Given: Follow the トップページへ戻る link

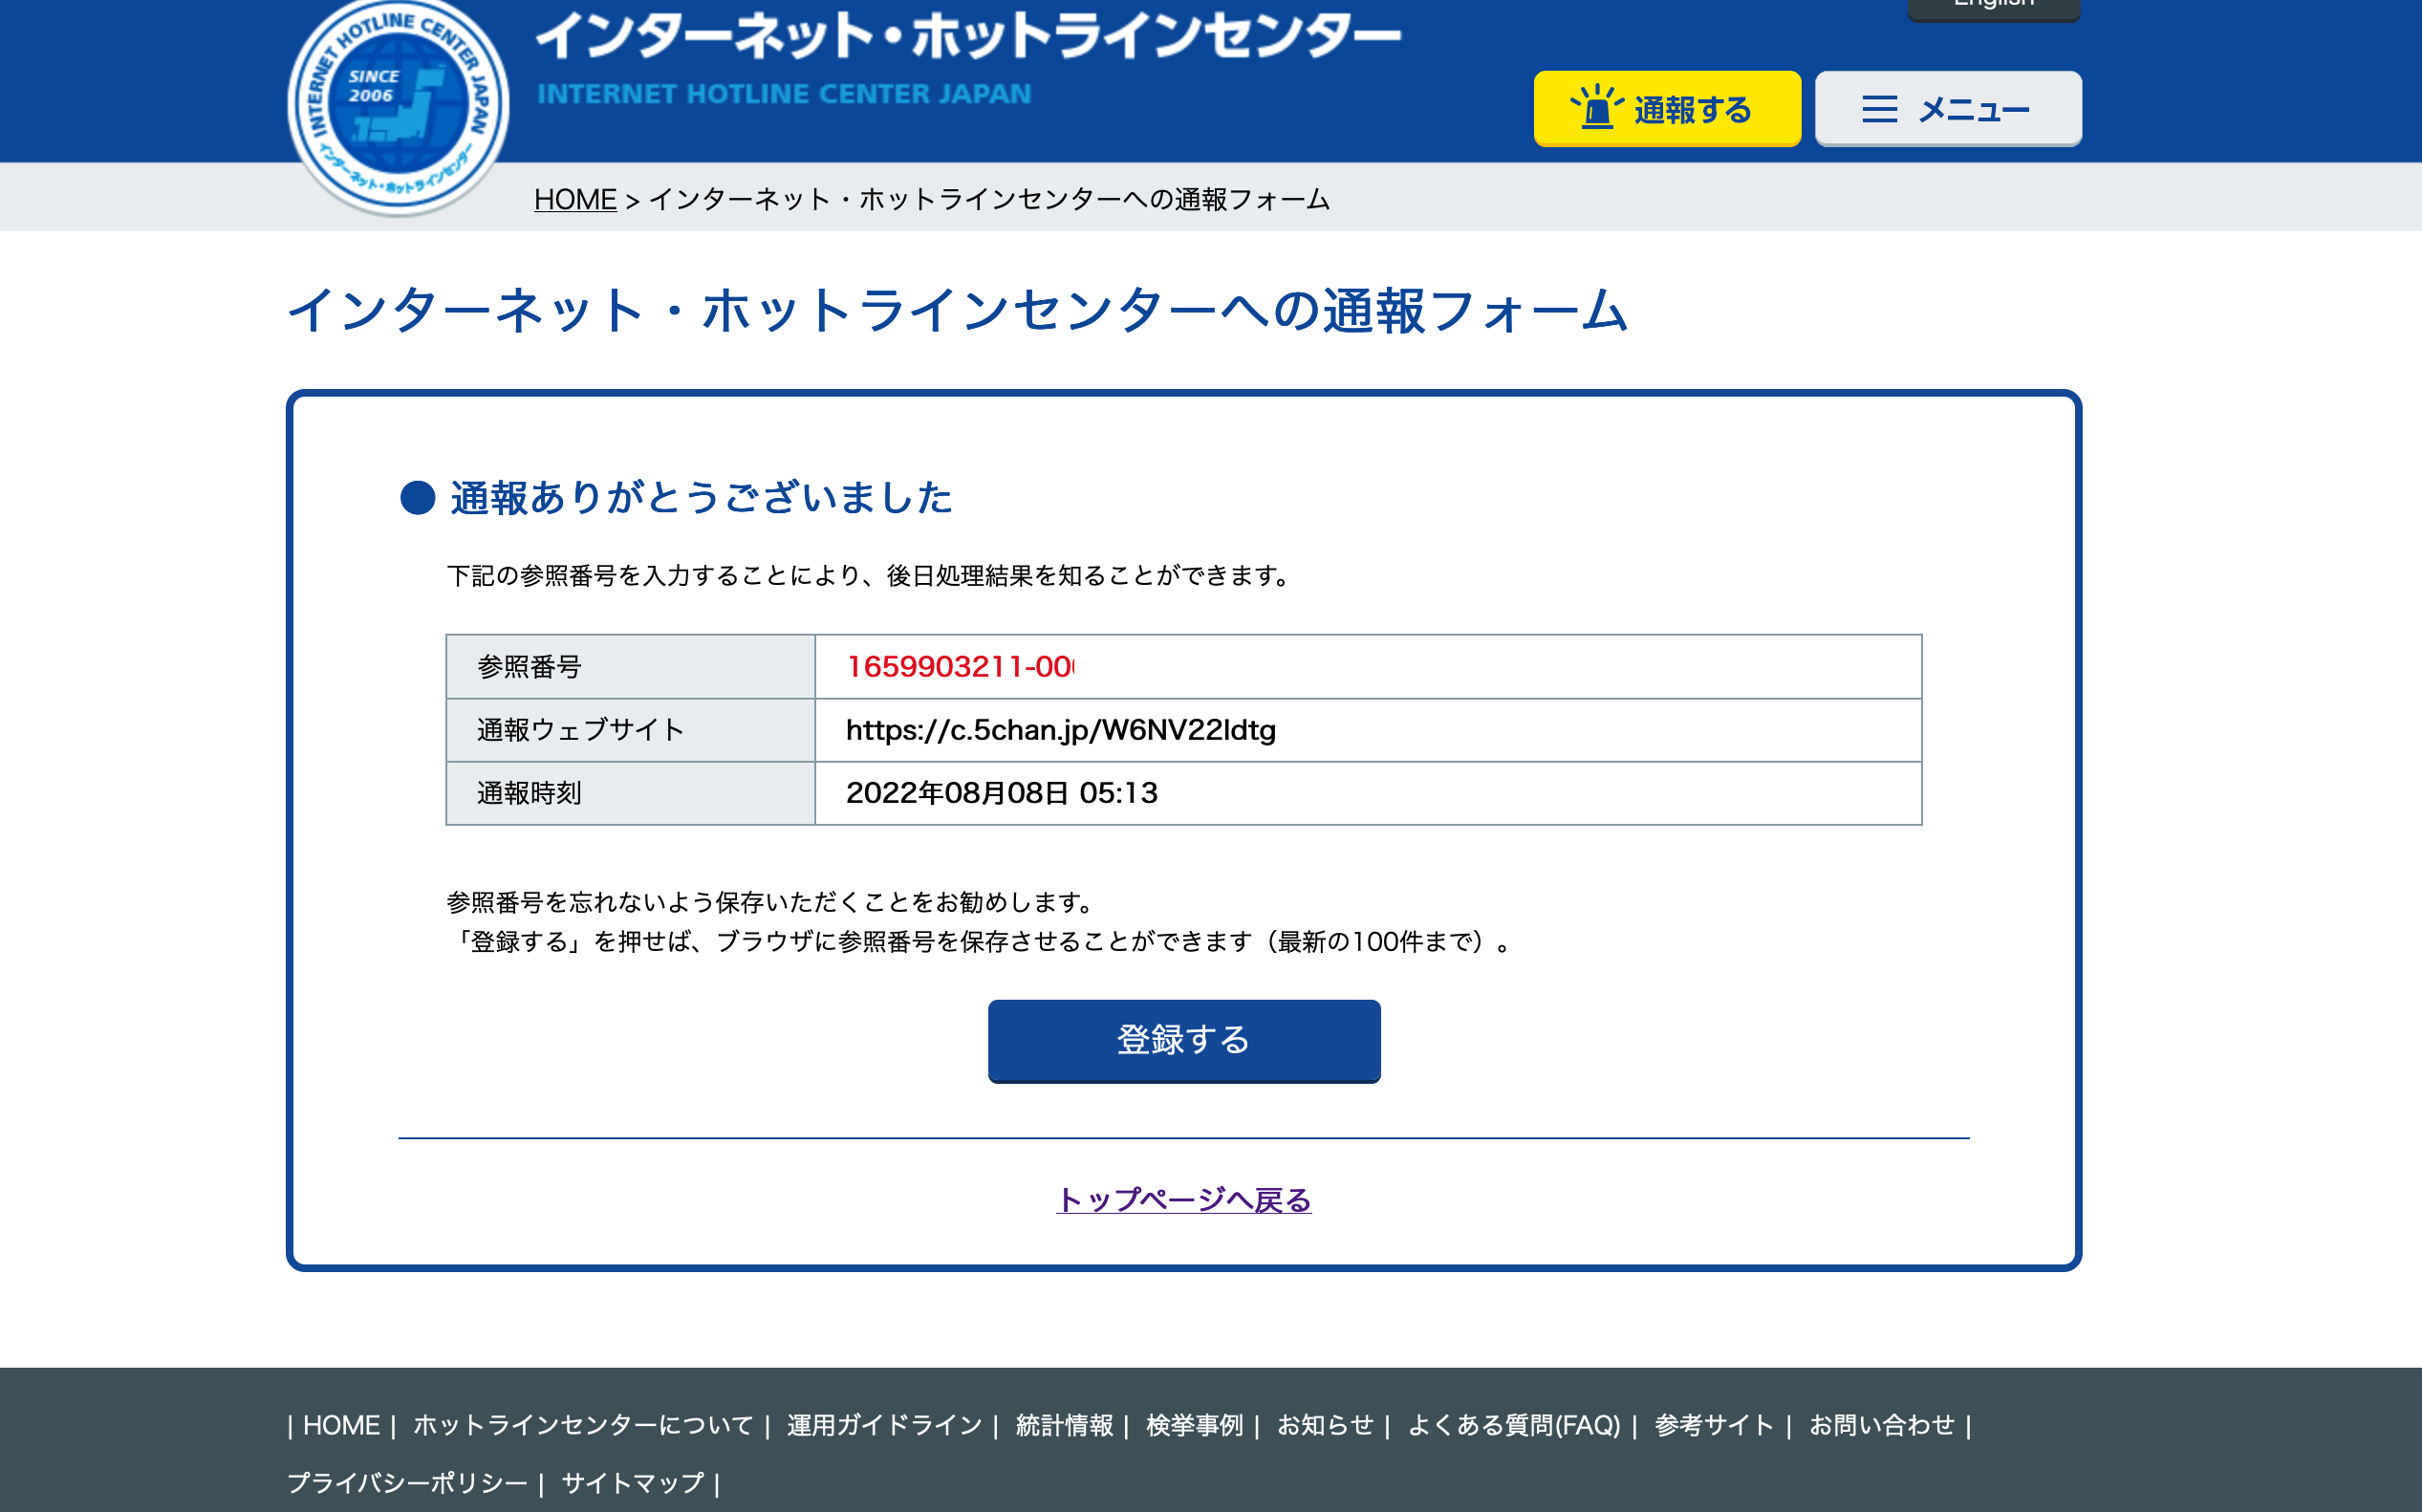Looking at the screenshot, I should pos(1183,1199).
